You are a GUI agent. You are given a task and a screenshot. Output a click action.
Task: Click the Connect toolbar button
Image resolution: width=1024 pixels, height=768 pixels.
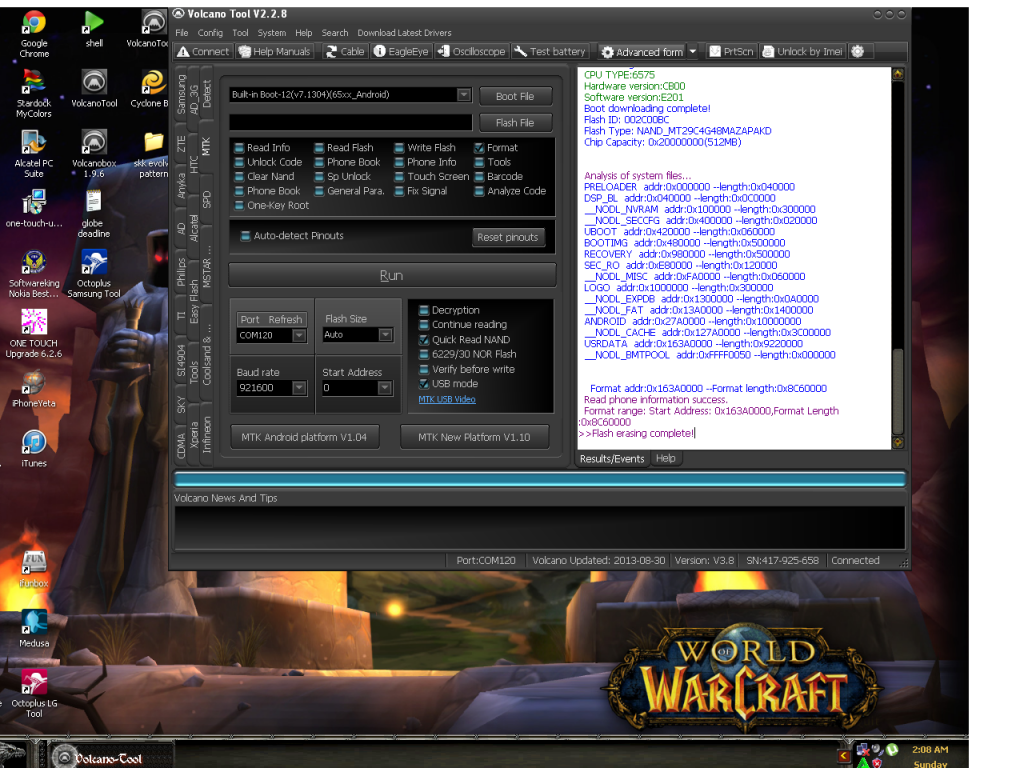tap(204, 52)
